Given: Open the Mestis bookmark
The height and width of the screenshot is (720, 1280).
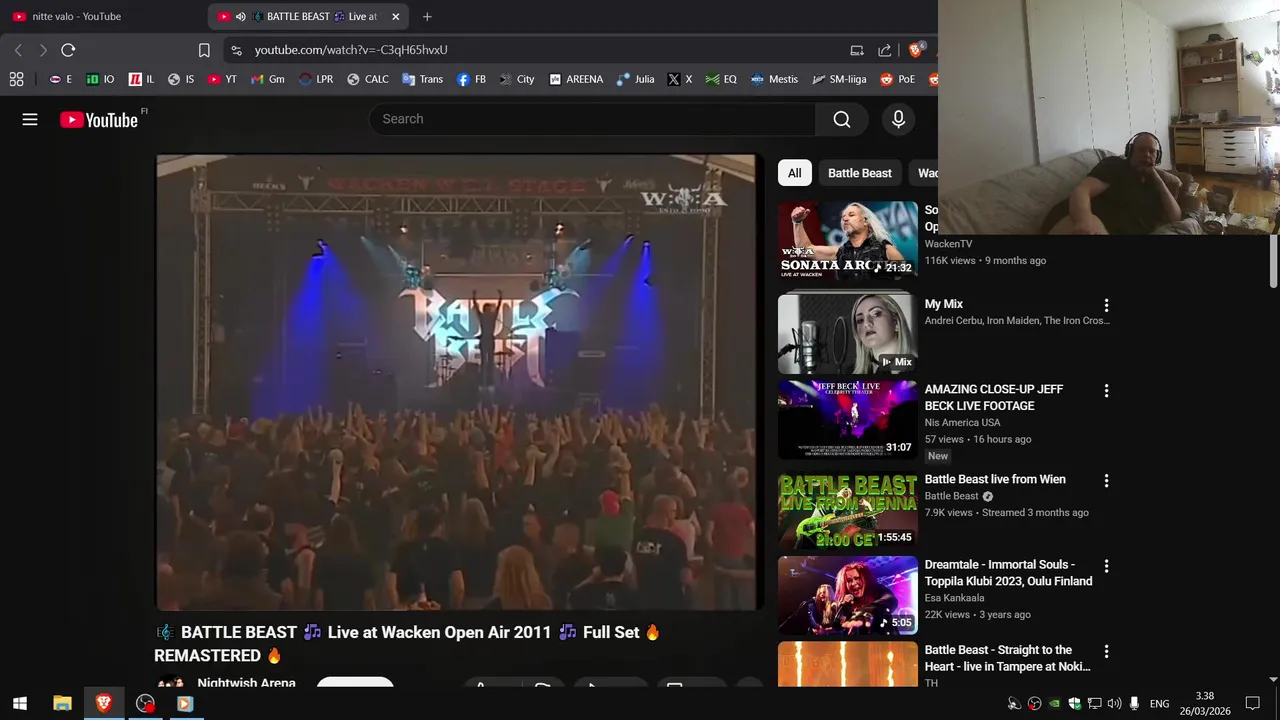Looking at the screenshot, I should tap(774, 79).
